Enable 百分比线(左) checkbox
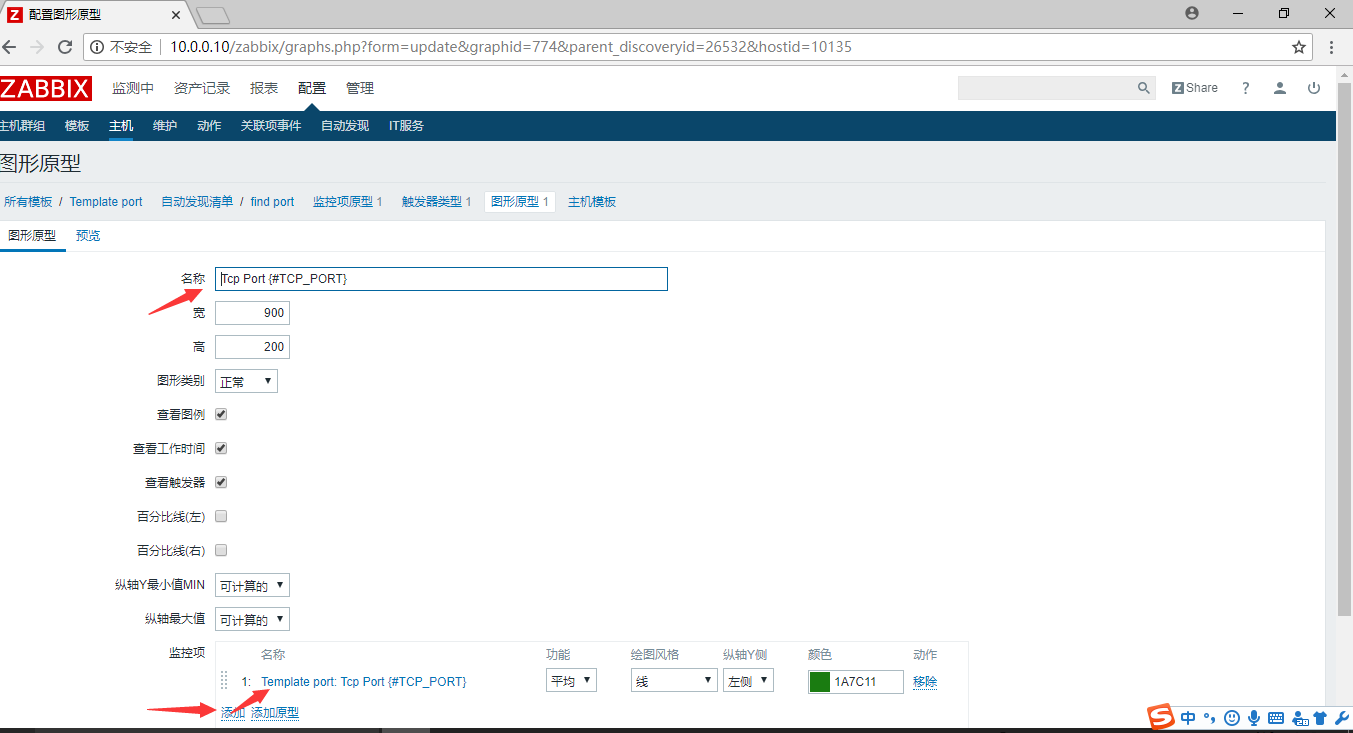Screen dimensions: 1353x733 221,516
